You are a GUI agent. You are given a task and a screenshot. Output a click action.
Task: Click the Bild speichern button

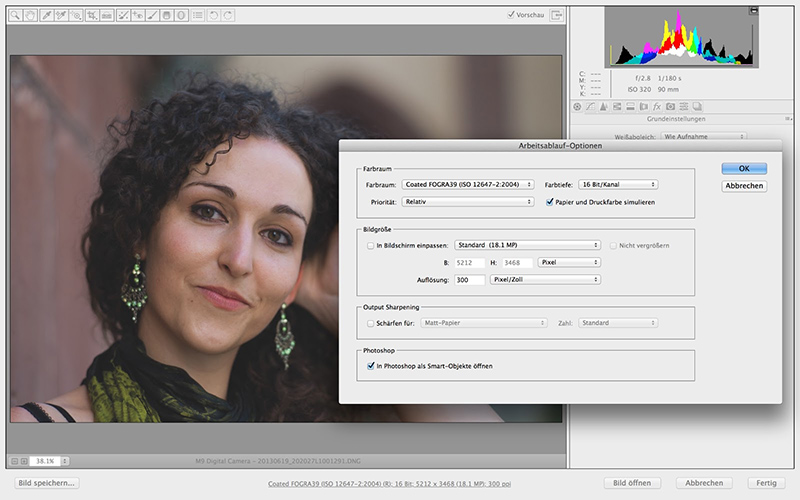click(47, 483)
